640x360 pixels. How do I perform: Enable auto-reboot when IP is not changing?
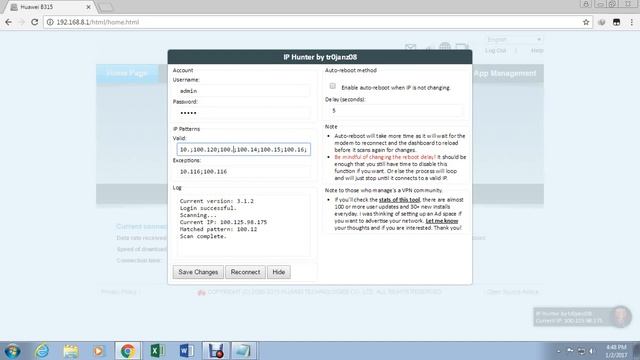pyautogui.click(x=333, y=86)
